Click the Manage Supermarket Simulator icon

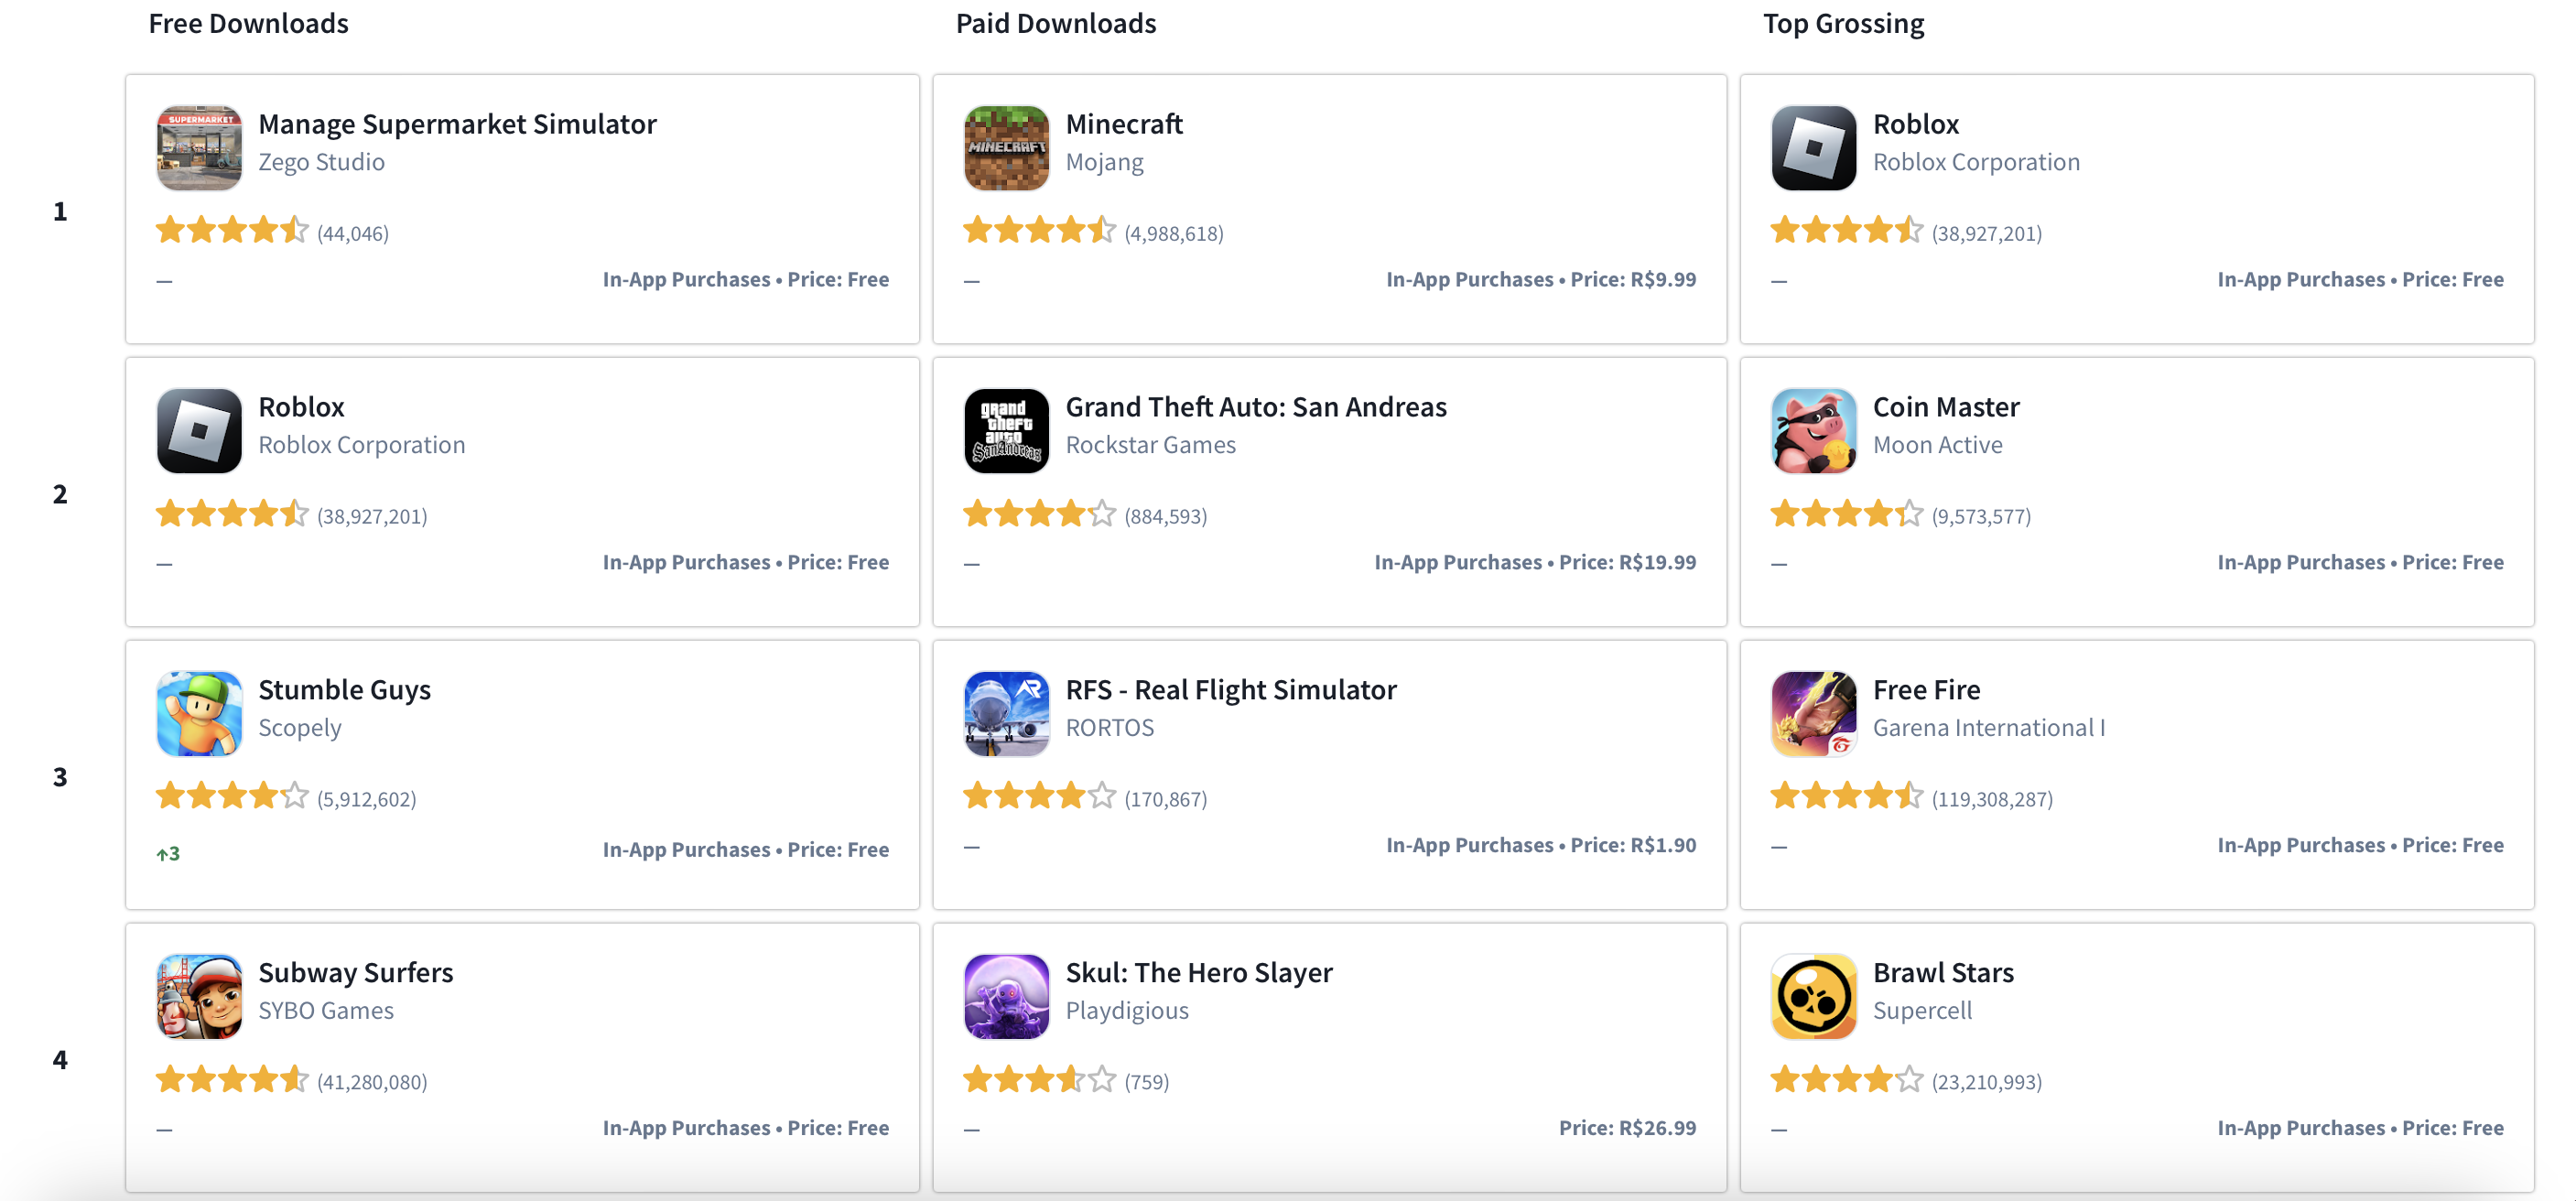198,146
